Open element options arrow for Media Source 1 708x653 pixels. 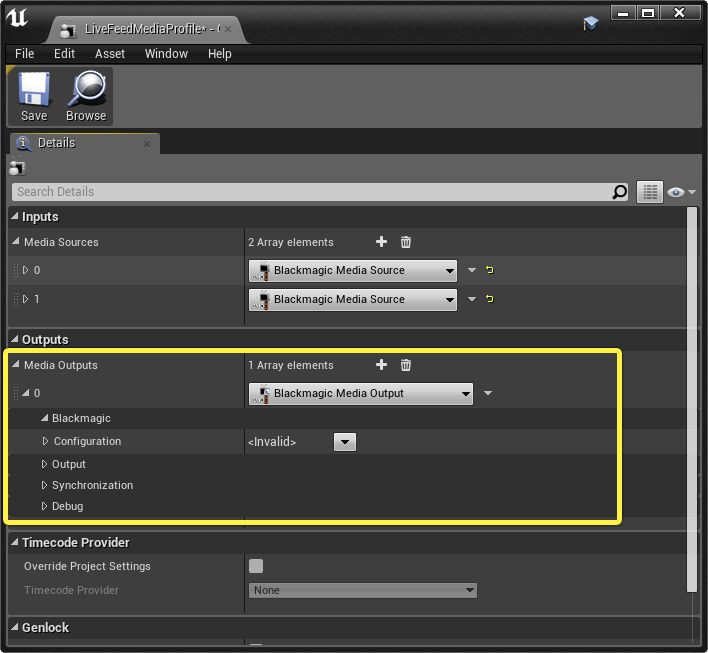point(472,299)
